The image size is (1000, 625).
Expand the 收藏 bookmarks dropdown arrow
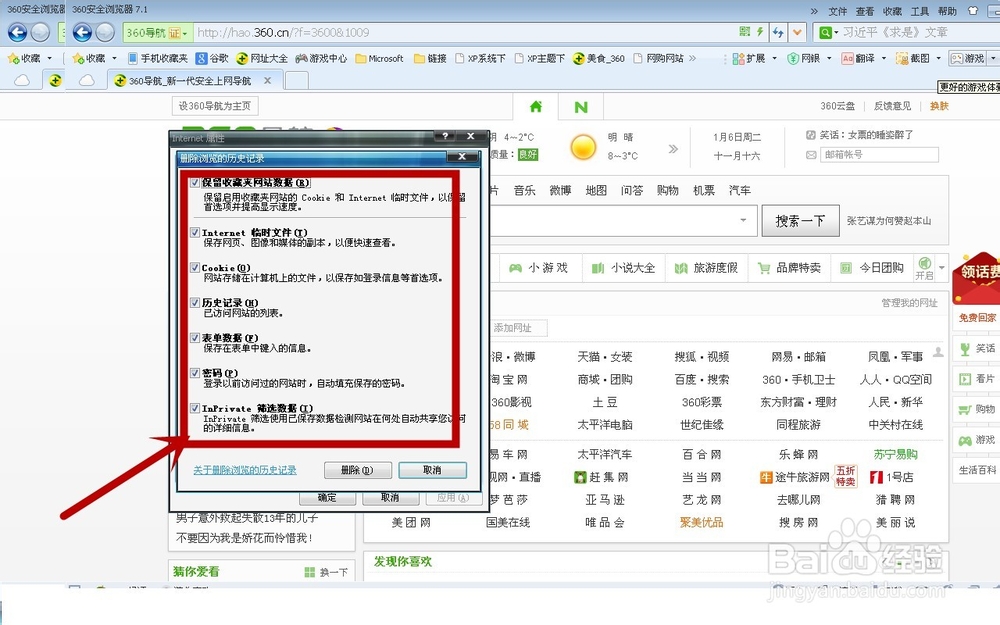click(114, 58)
